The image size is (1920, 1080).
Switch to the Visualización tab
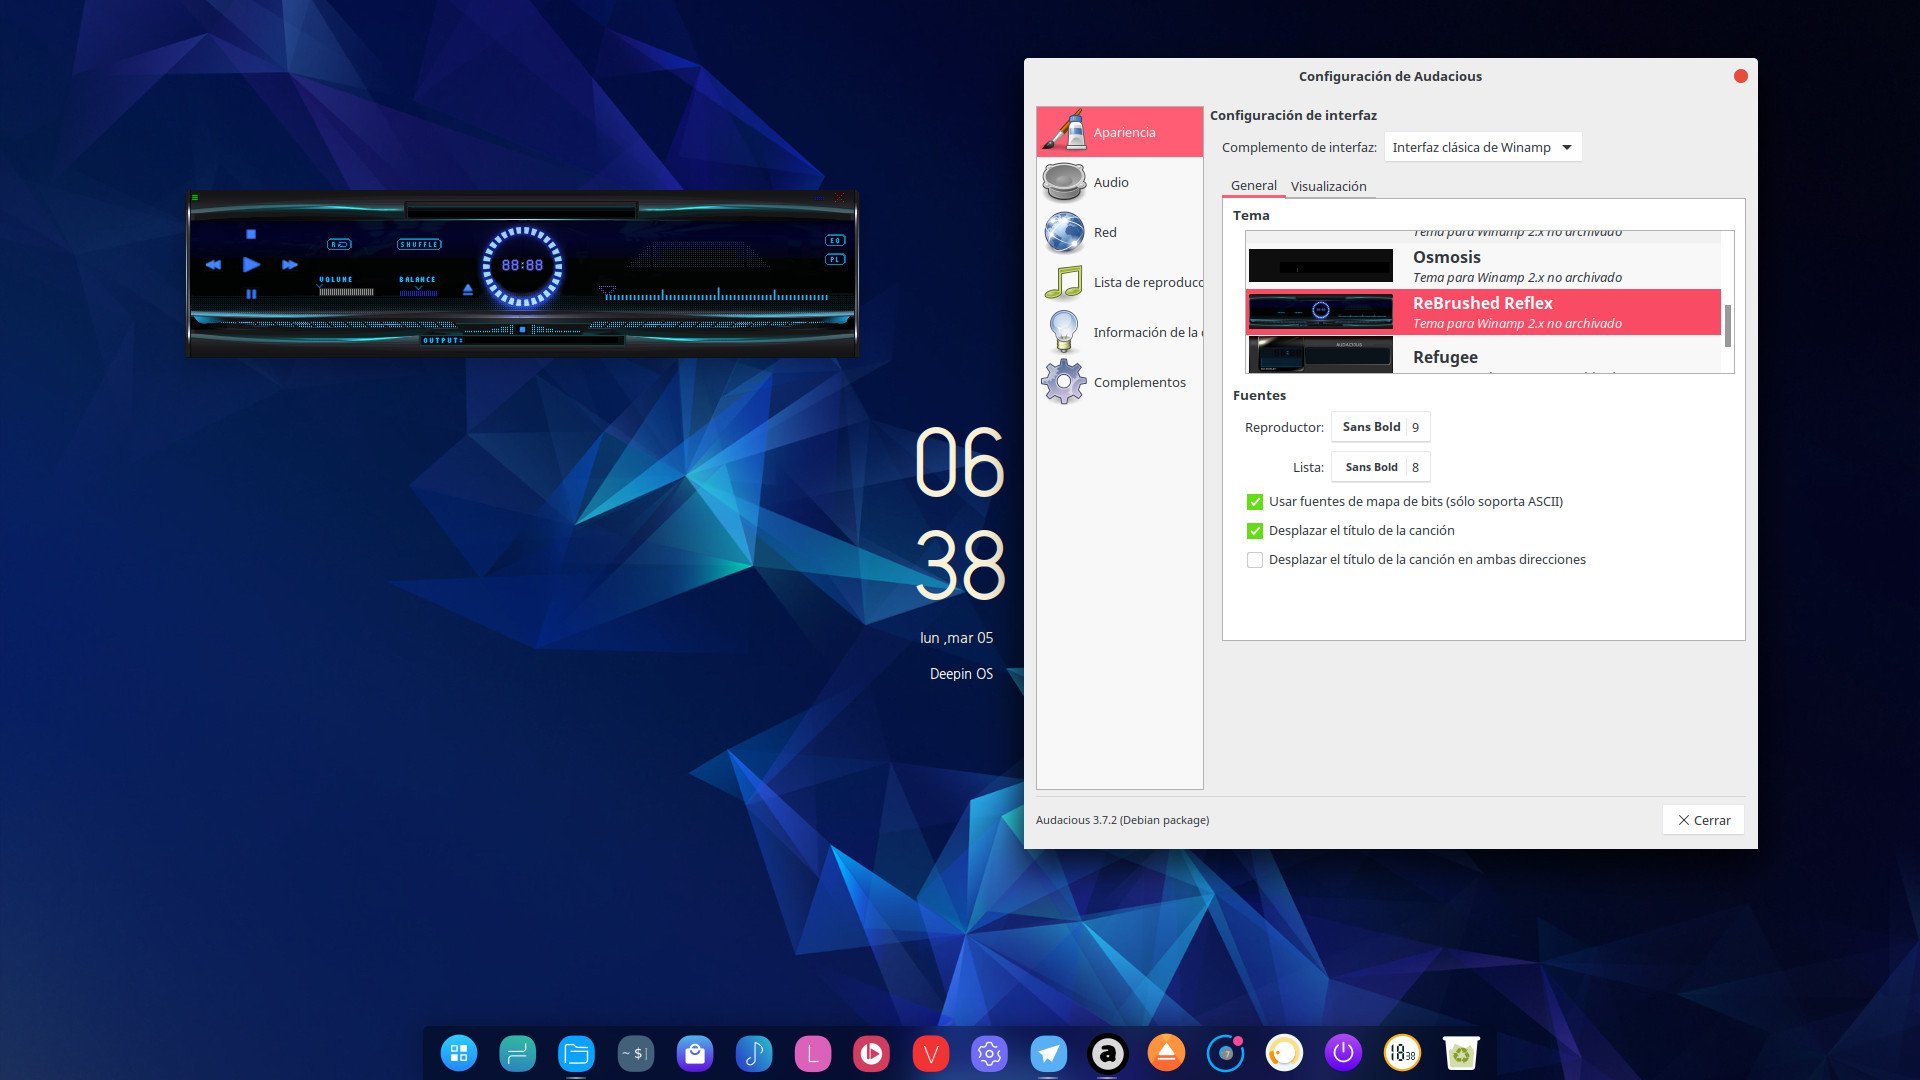pyautogui.click(x=1328, y=187)
